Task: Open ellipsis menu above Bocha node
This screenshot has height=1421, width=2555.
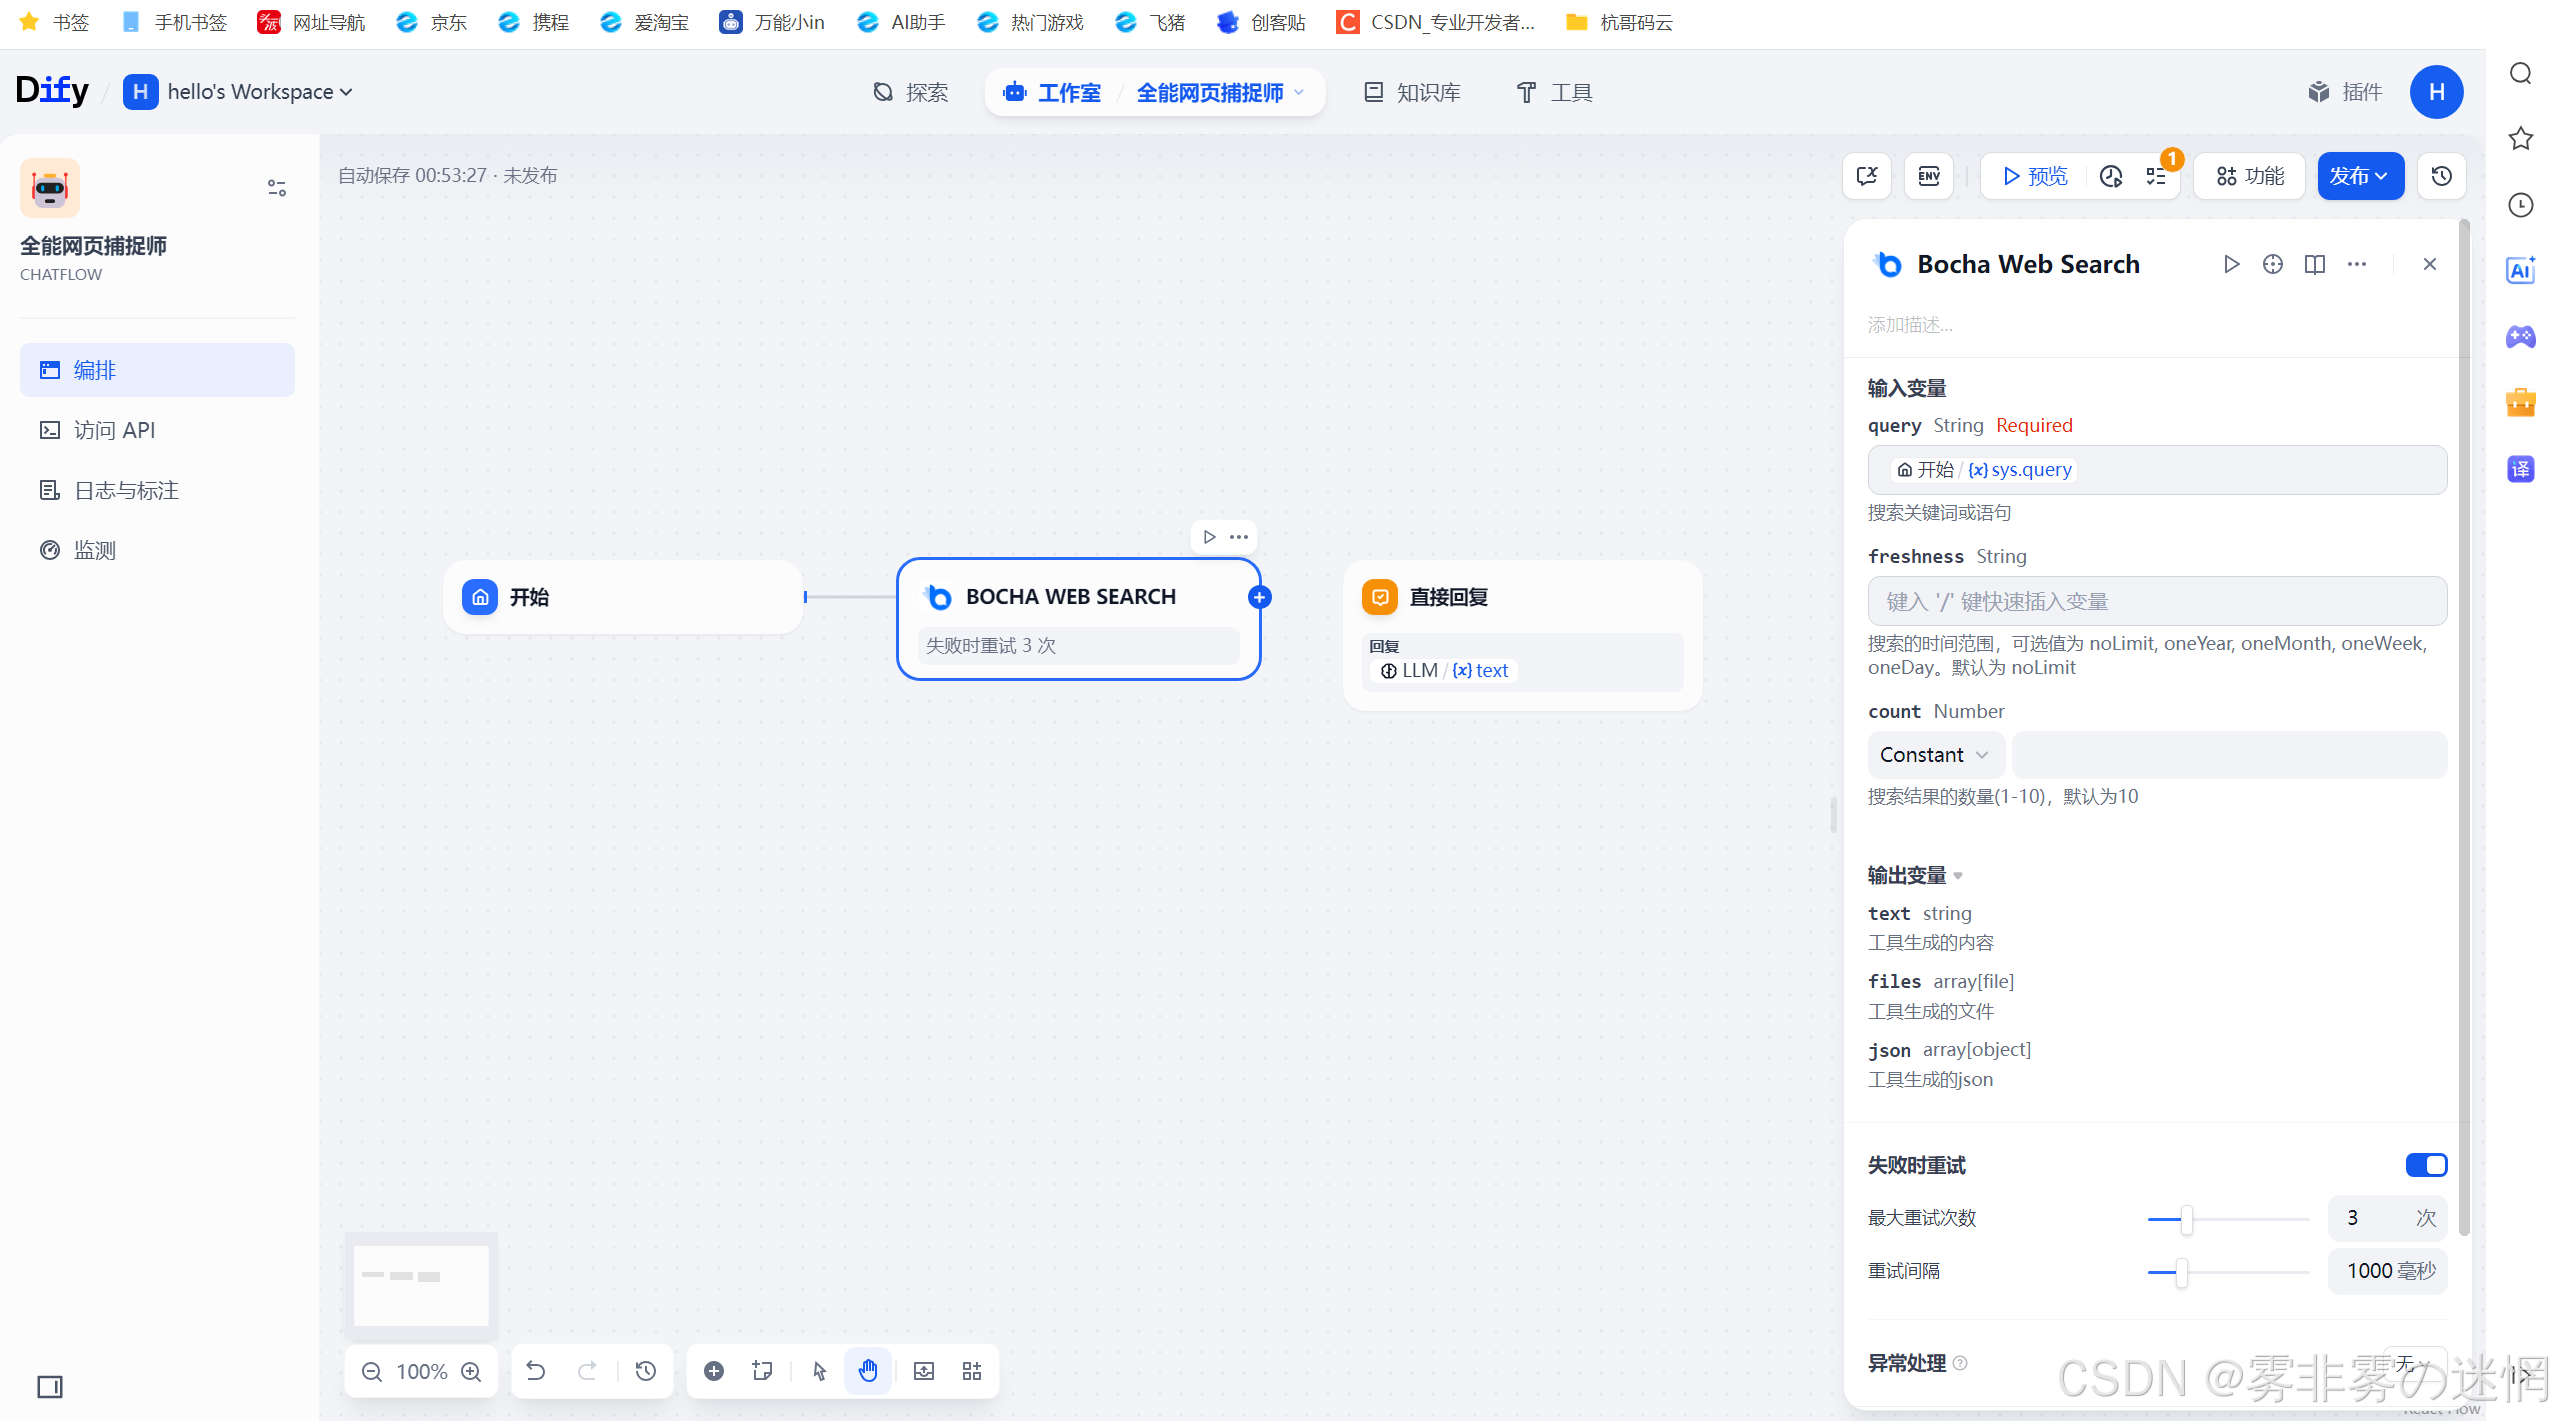Action: pos(1239,537)
